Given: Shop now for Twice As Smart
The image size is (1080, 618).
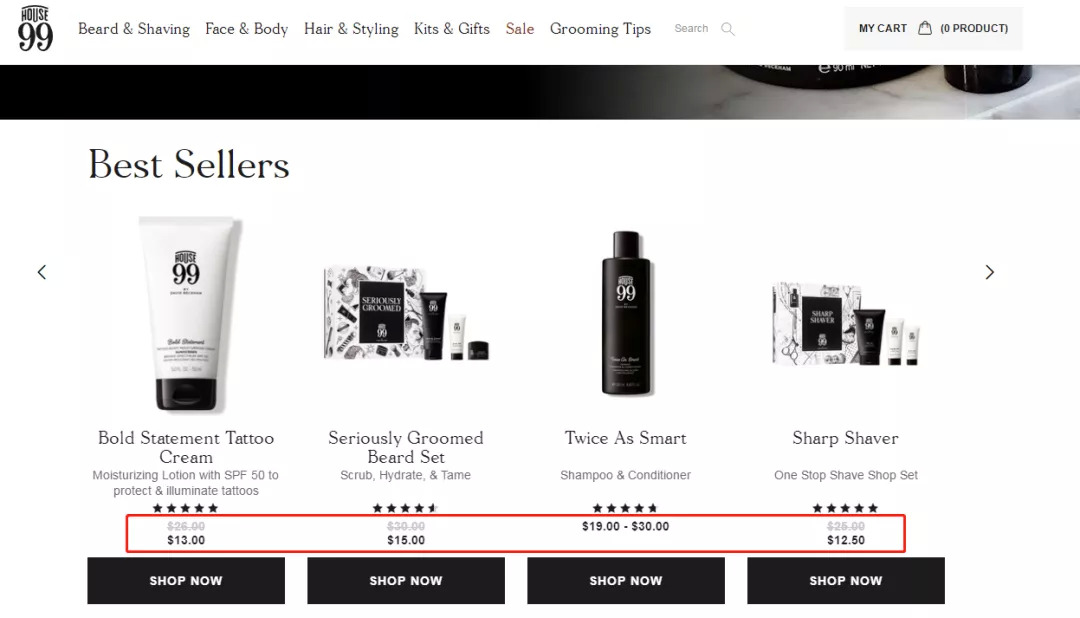Looking at the screenshot, I should [626, 581].
